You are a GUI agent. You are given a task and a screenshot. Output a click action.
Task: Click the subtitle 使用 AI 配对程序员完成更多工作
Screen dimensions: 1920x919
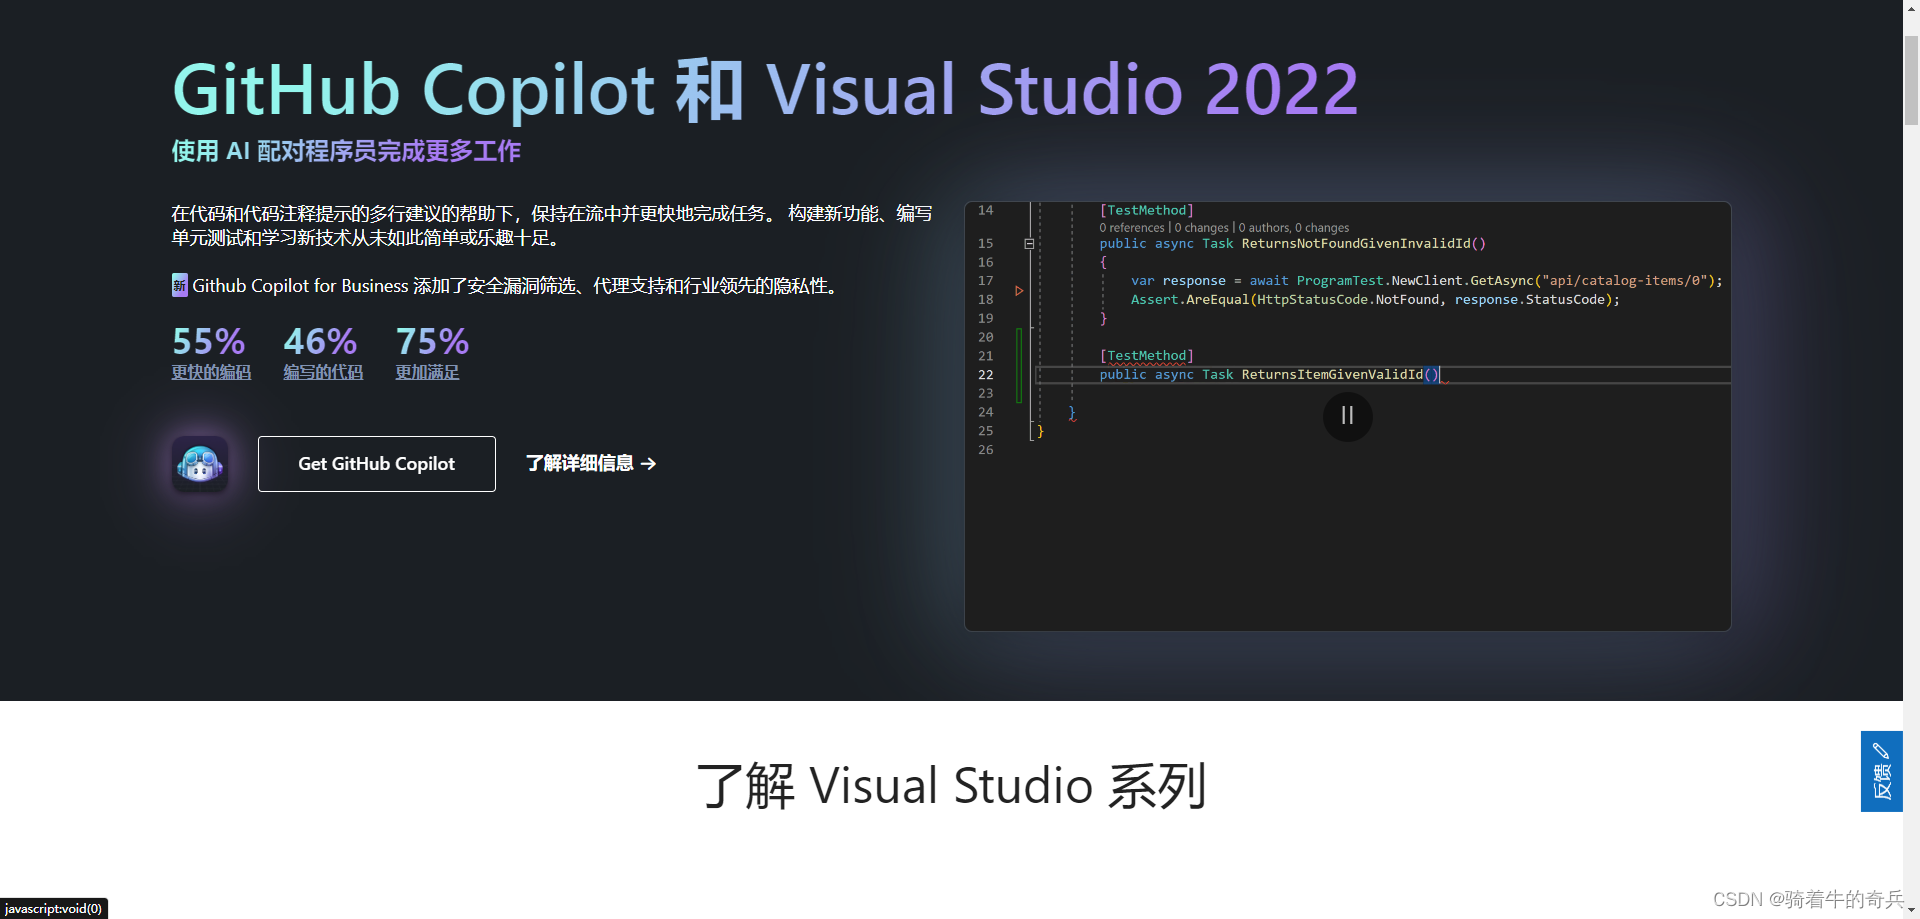tap(346, 151)
